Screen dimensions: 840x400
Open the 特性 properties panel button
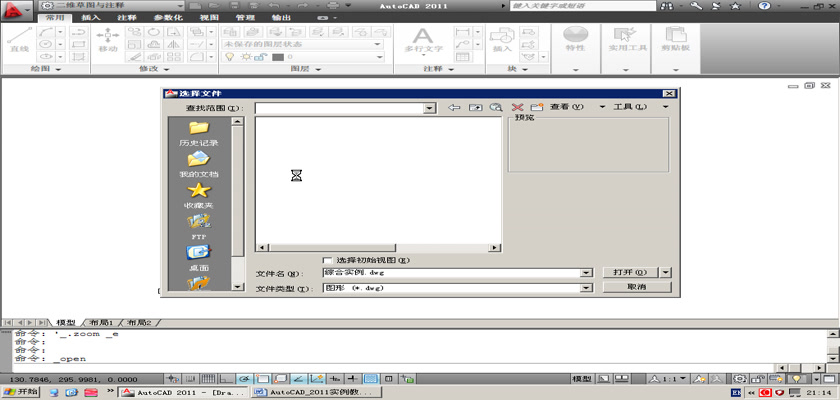(575, 40)
